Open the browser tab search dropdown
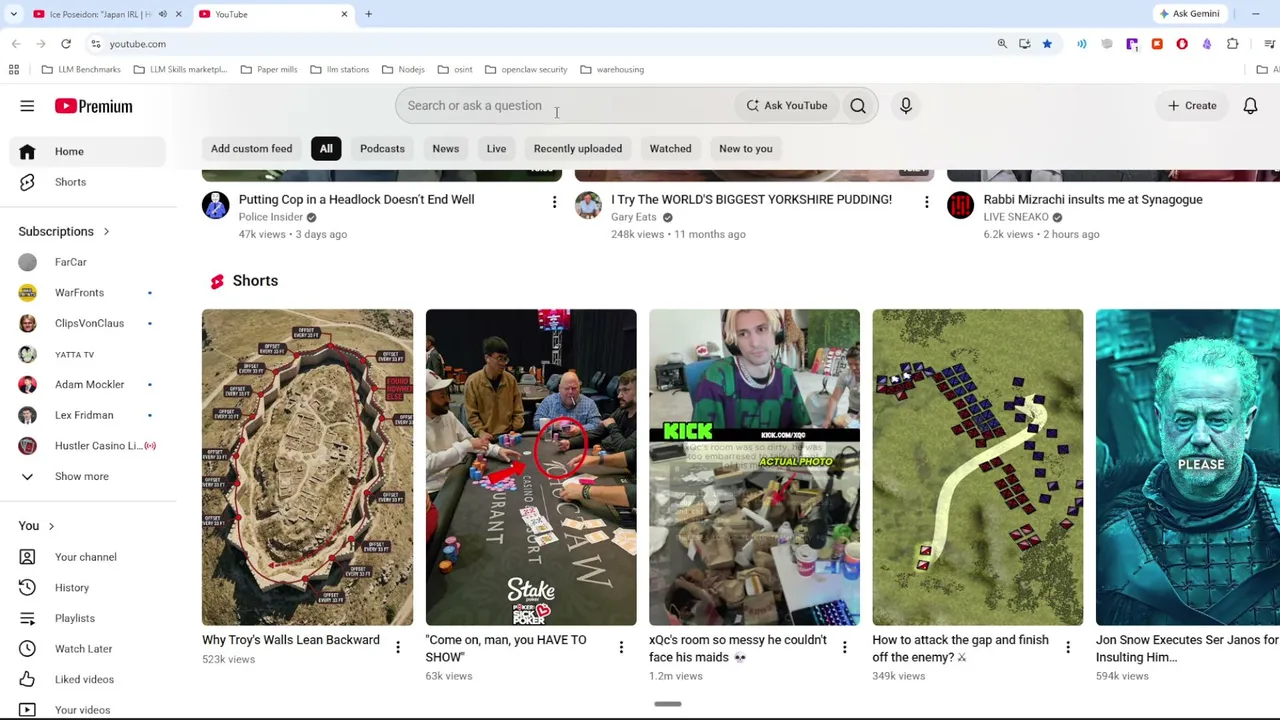Image resolution: width=1280 pixels, height=720 pixels. tap(13, 14)
